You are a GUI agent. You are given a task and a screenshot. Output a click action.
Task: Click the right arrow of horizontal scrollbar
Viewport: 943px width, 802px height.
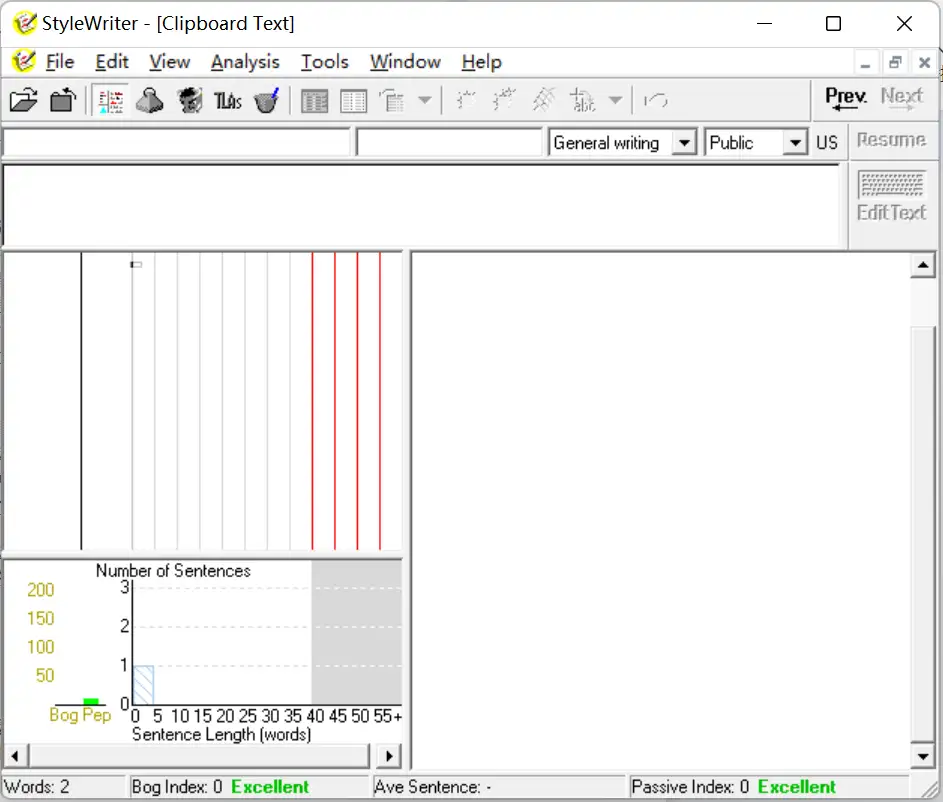point(390,756)
